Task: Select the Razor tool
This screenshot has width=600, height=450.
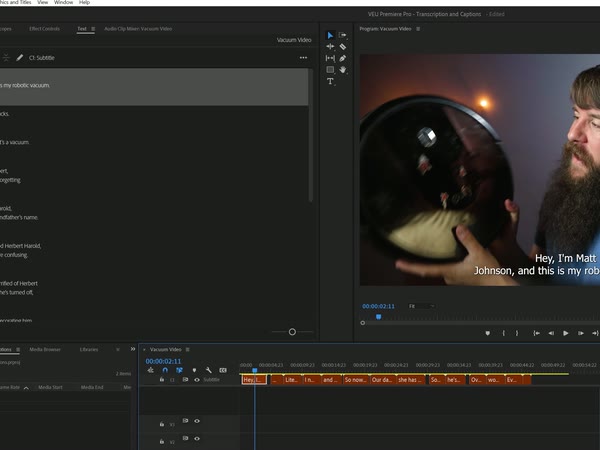Action: (x=342, y=47)
